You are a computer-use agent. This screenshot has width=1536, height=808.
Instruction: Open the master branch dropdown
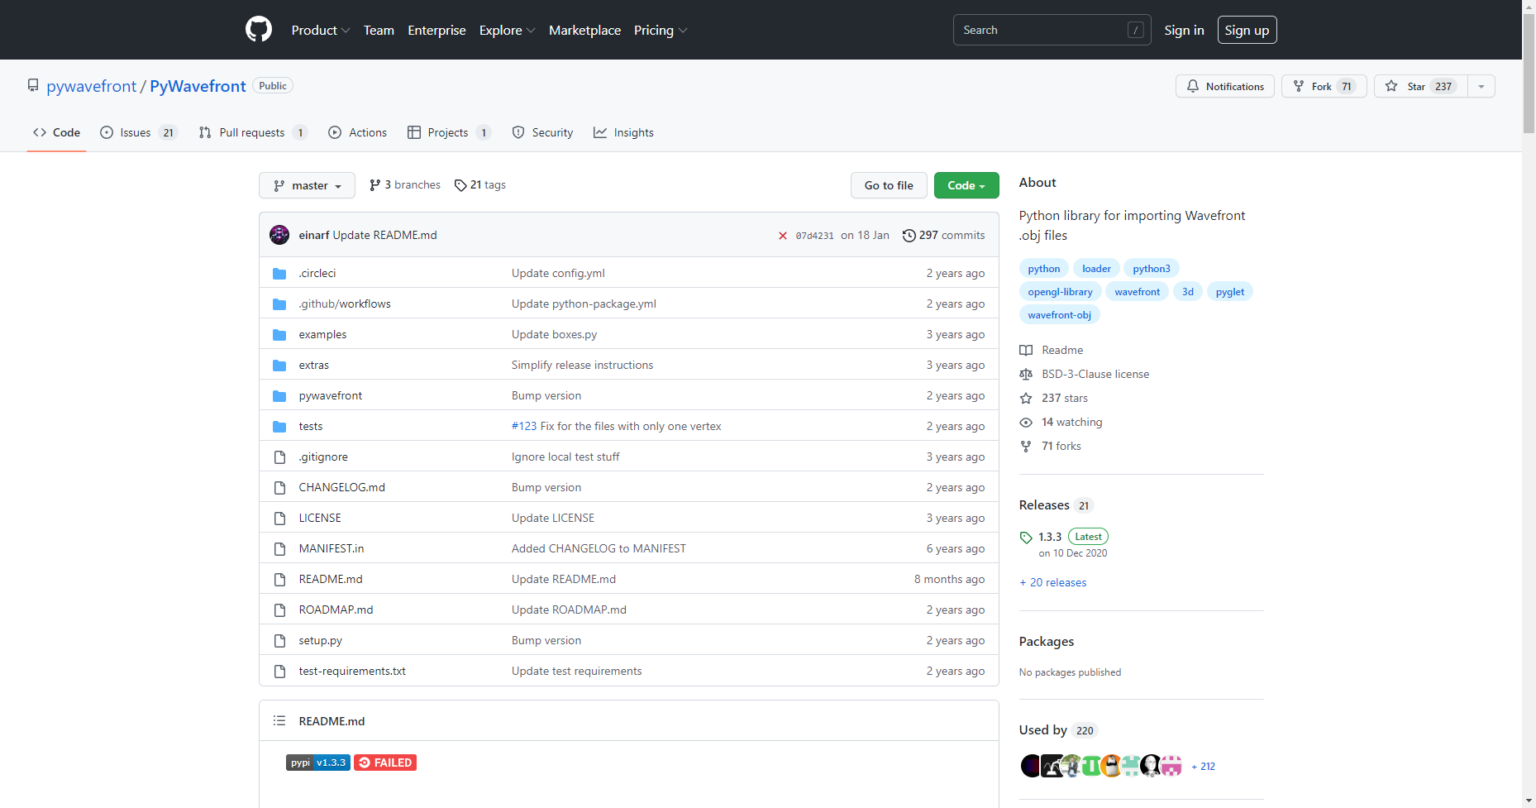pyautogui.click(x=307, y=186)
